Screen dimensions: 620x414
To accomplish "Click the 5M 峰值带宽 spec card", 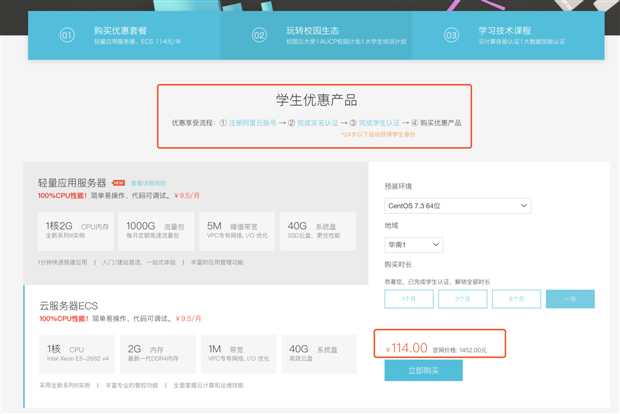I will pos(237,231).
